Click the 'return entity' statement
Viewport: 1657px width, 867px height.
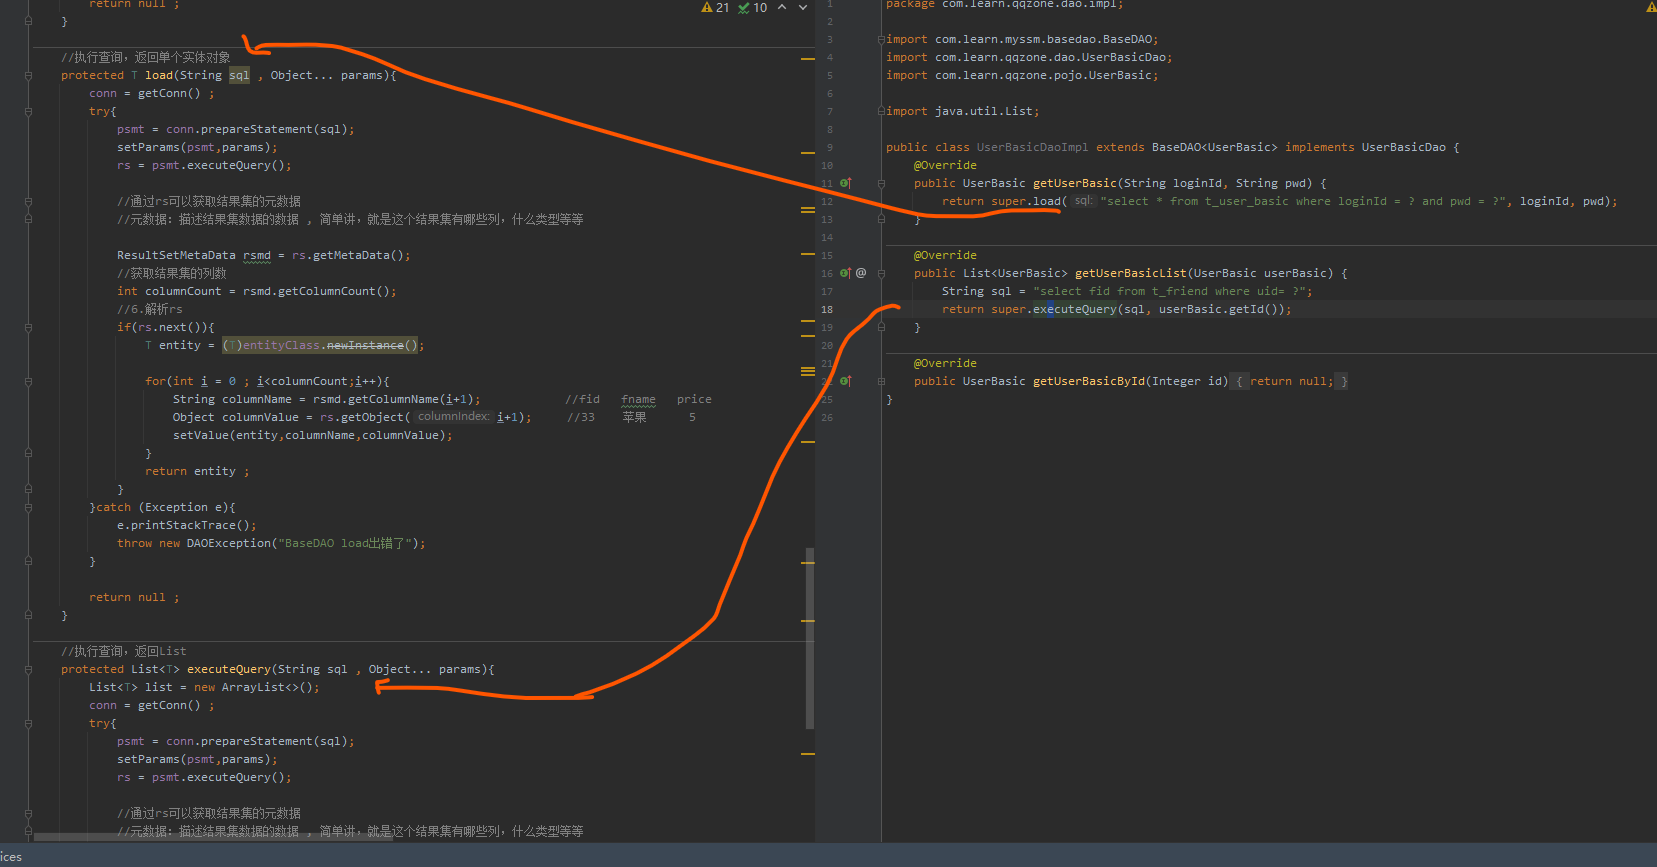[x=190, y=471]
